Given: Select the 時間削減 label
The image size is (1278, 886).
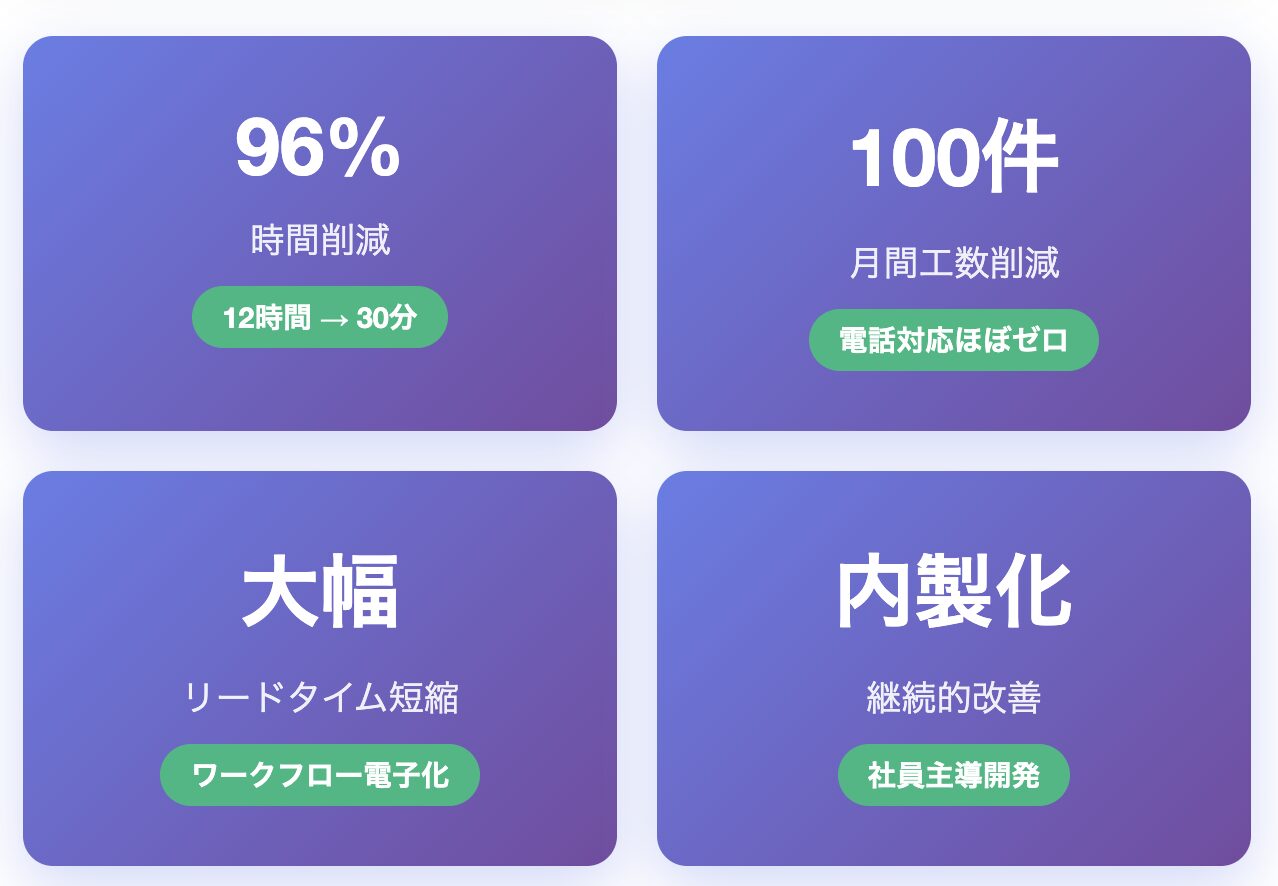Looking at the screenshot, I should click(x=320, y=240).
